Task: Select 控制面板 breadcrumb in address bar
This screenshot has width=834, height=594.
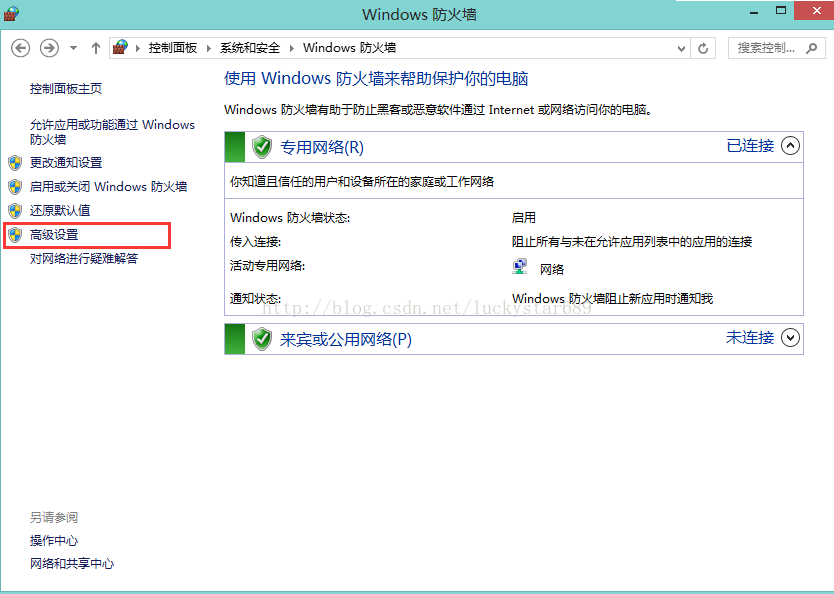Action: (173, 48)
